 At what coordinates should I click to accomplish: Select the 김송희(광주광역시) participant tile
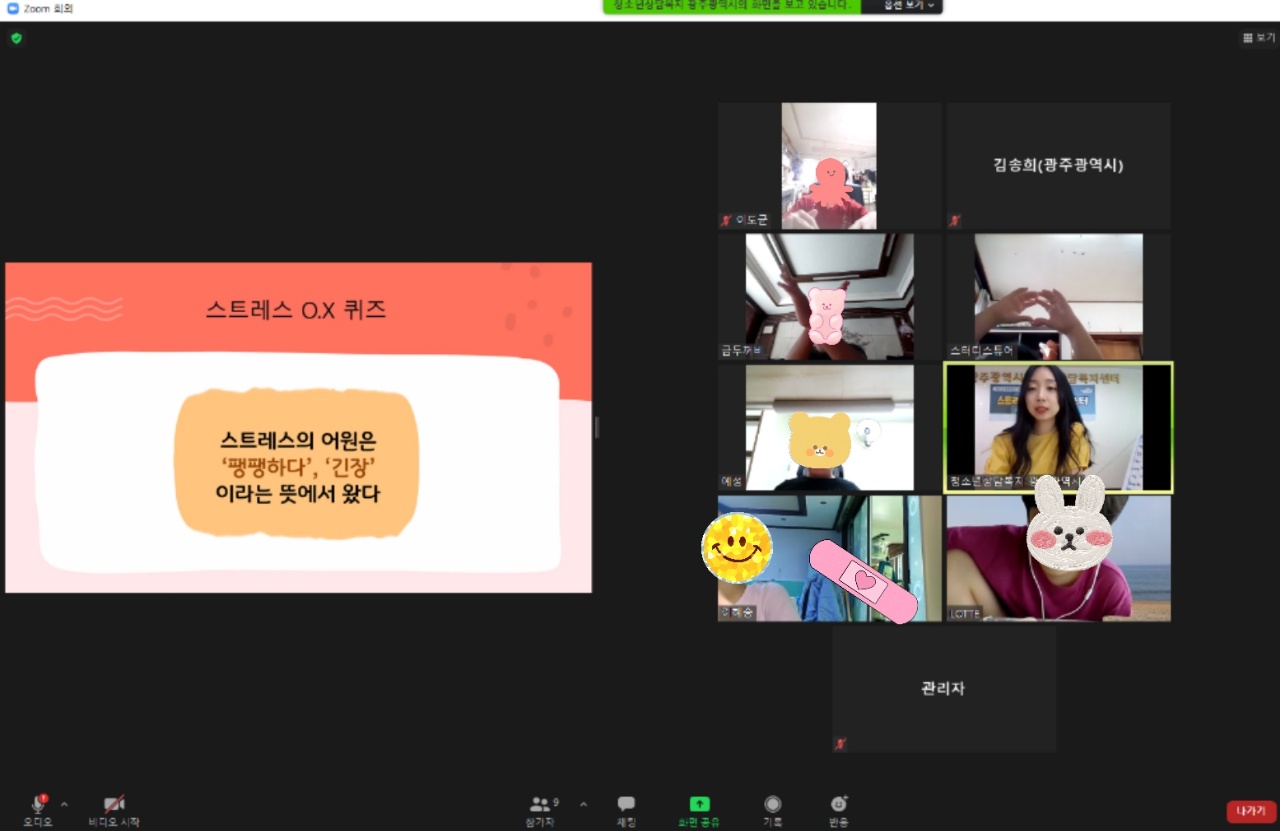pos(1058,166)
